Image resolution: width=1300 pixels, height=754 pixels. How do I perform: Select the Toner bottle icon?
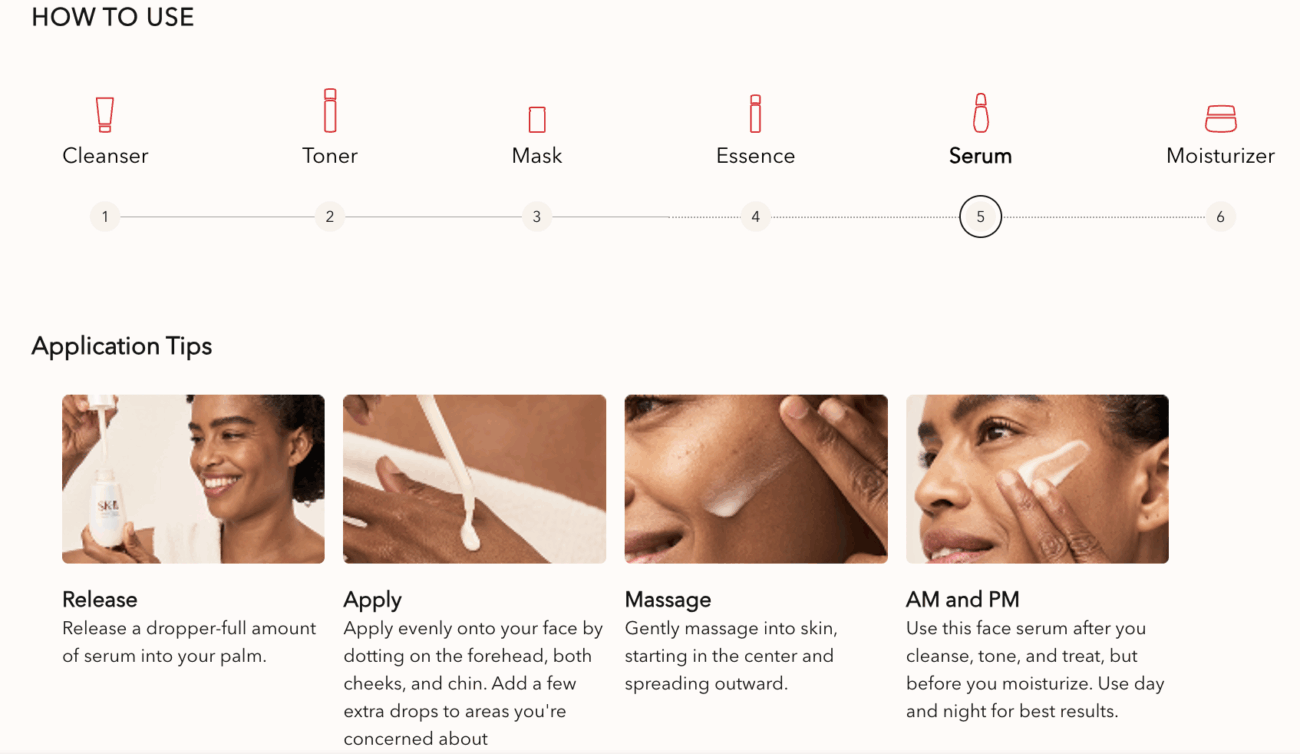point(330,110)
